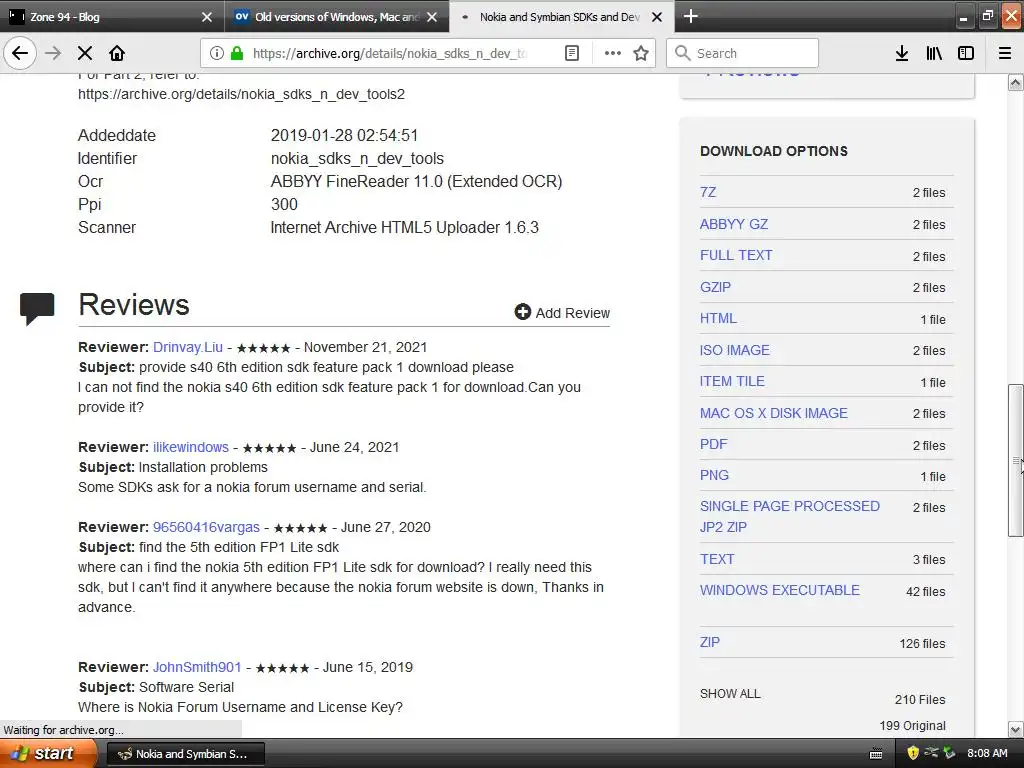The image size is (1024, 768).
Task: Click the network connection tray icon
Action: (931, 753)
